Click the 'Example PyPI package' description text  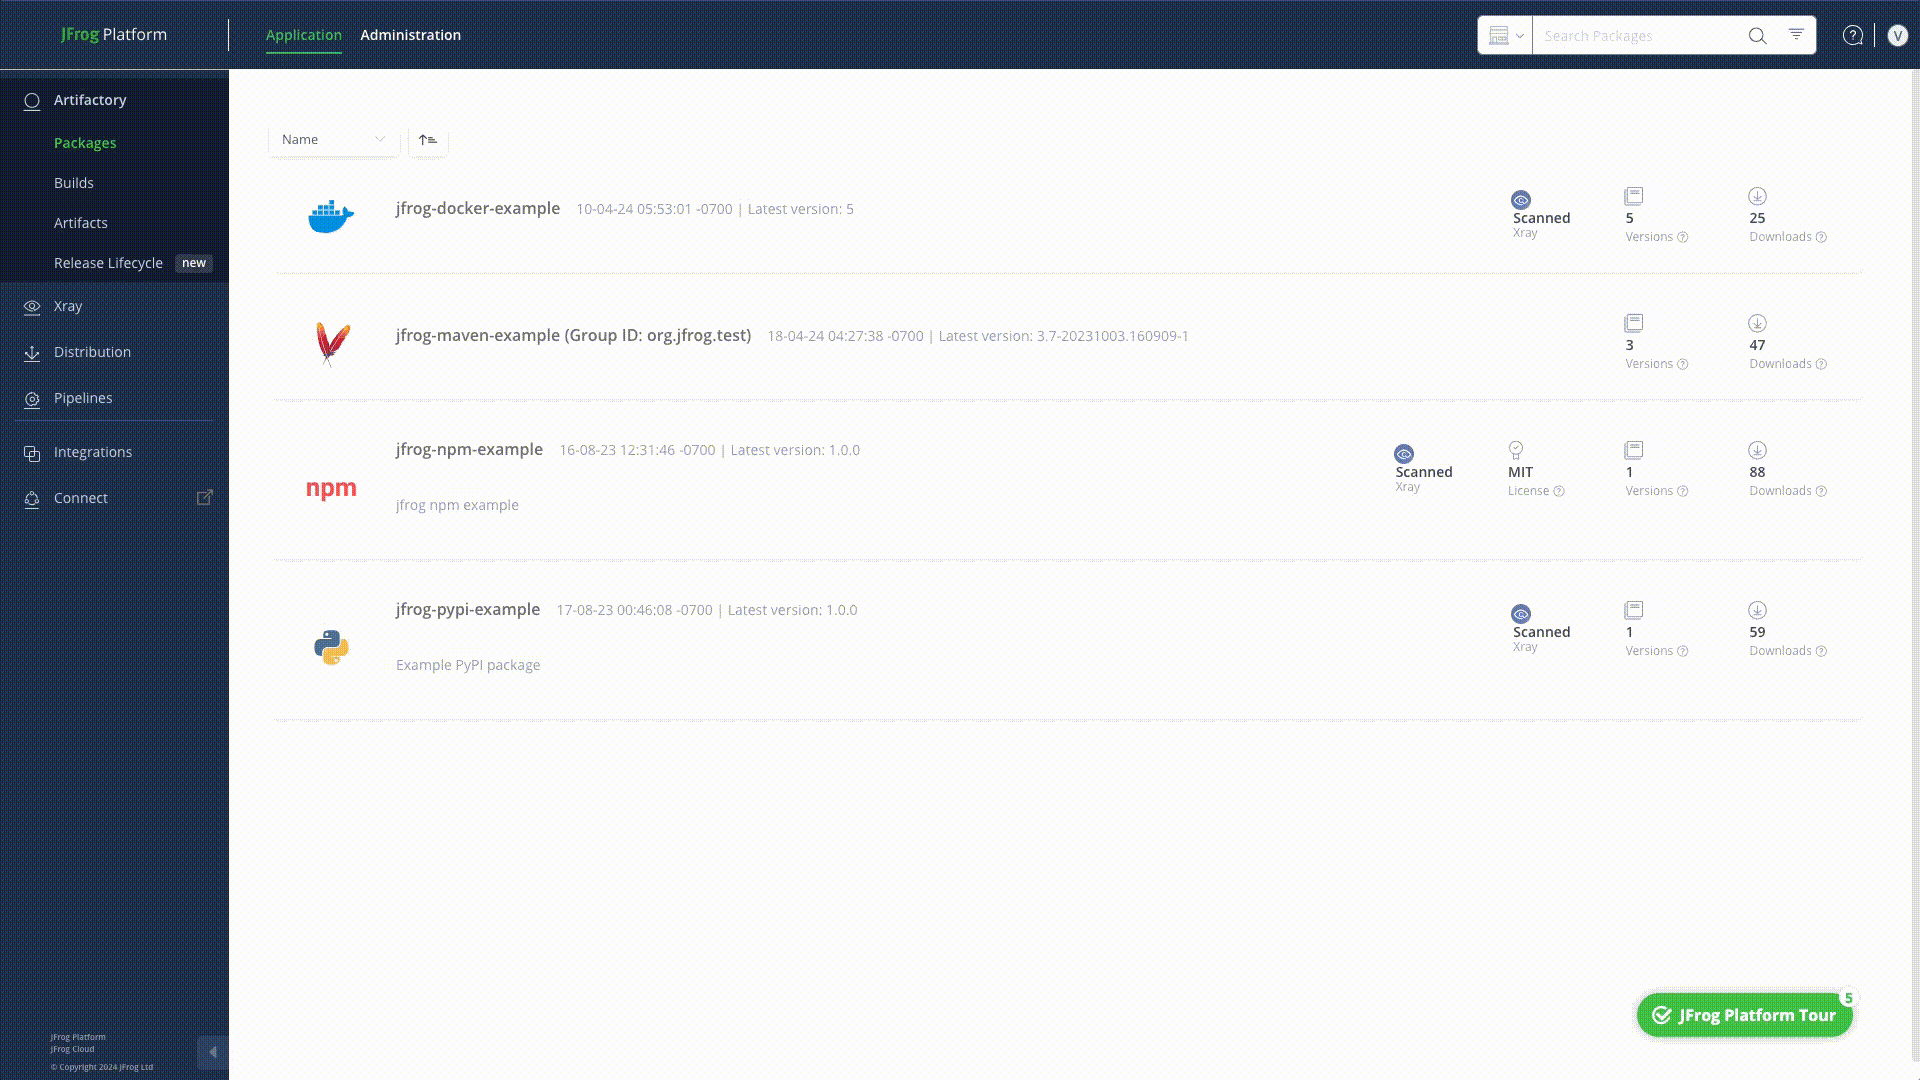[x=468, y=665]
